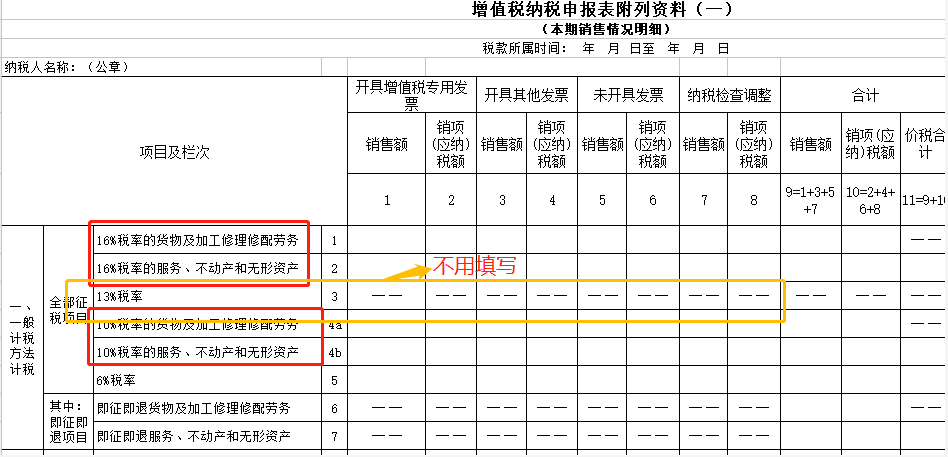Click the 一、一般计税方法计税 section label
This screenshot has height=457, width=948.
22,337
